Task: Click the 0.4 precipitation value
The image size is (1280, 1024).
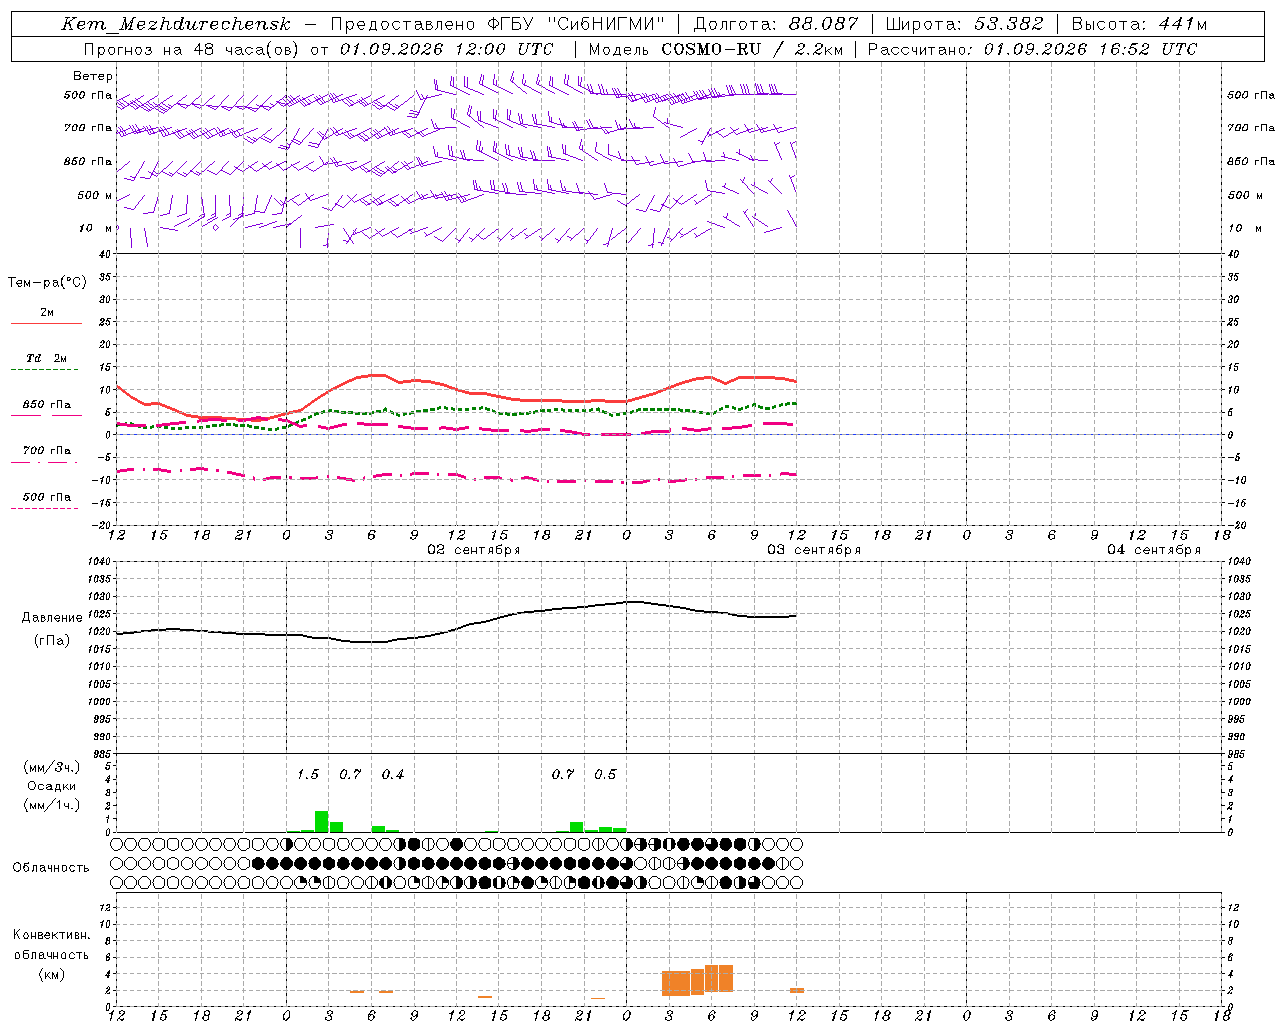Action: (393, 774)
